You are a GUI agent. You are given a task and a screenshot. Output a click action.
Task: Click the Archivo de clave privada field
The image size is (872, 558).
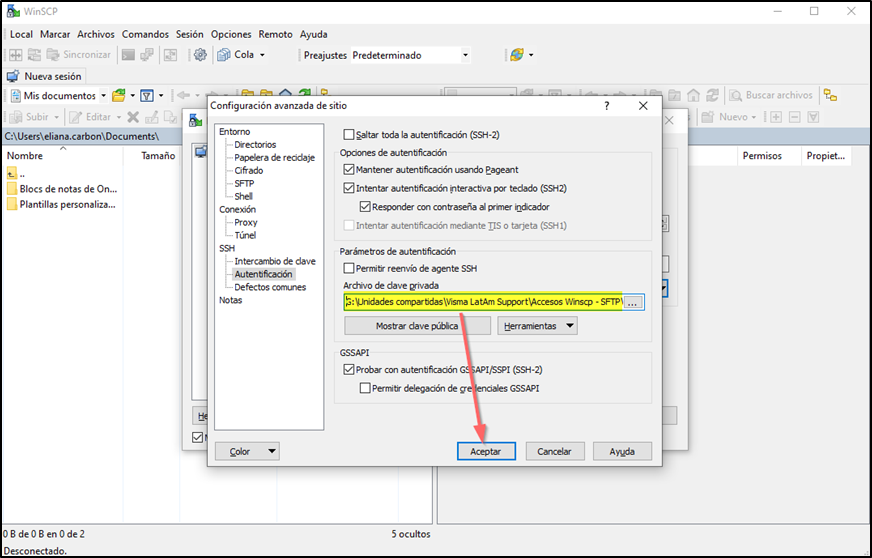pyautogui.click(x=483, y=302)
